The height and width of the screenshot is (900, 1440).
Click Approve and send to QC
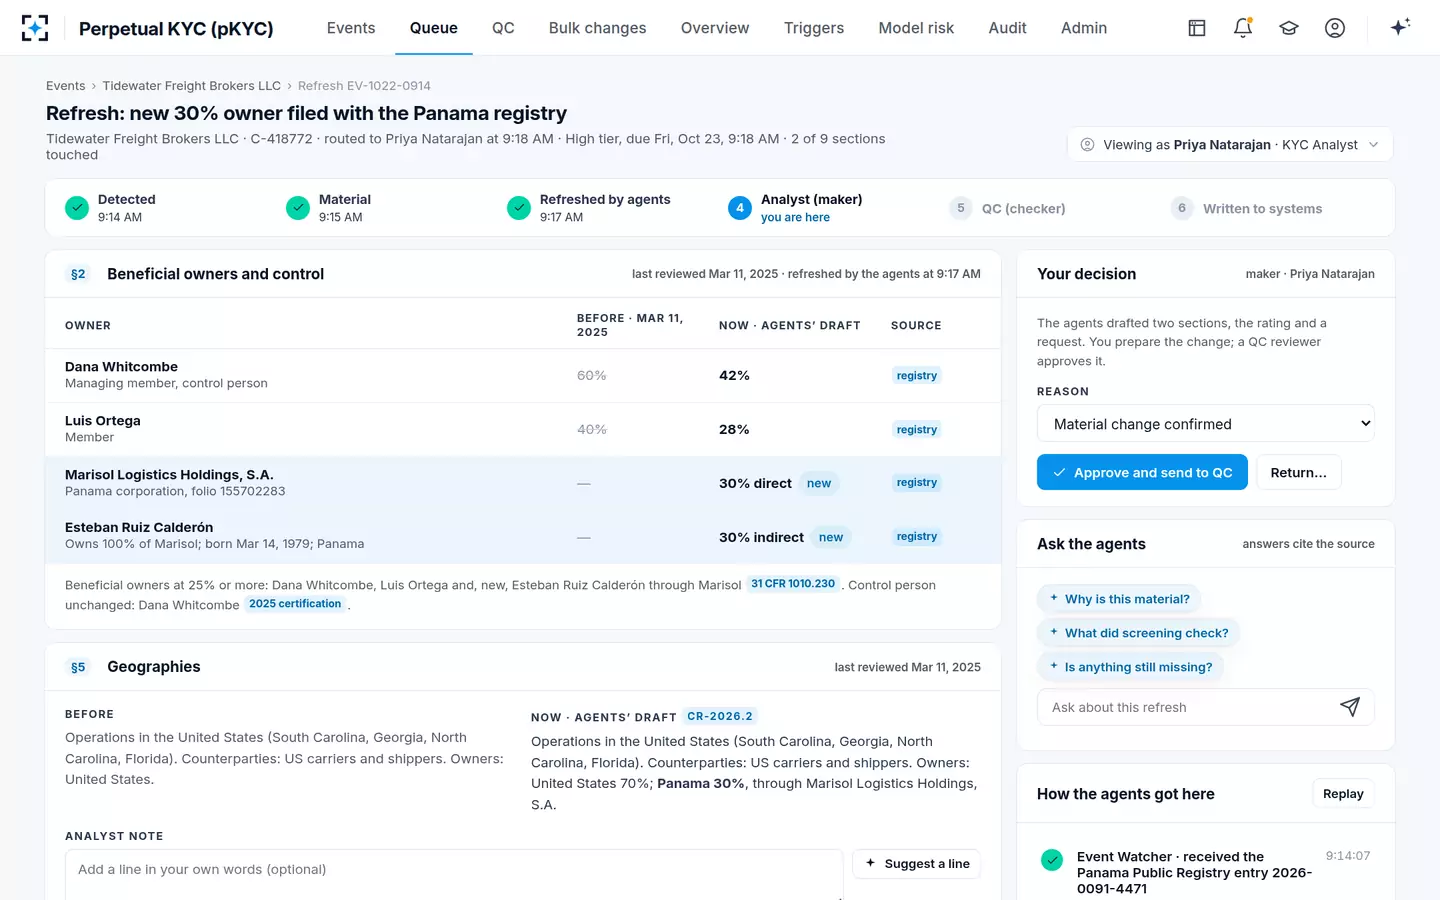(1142, 472)
